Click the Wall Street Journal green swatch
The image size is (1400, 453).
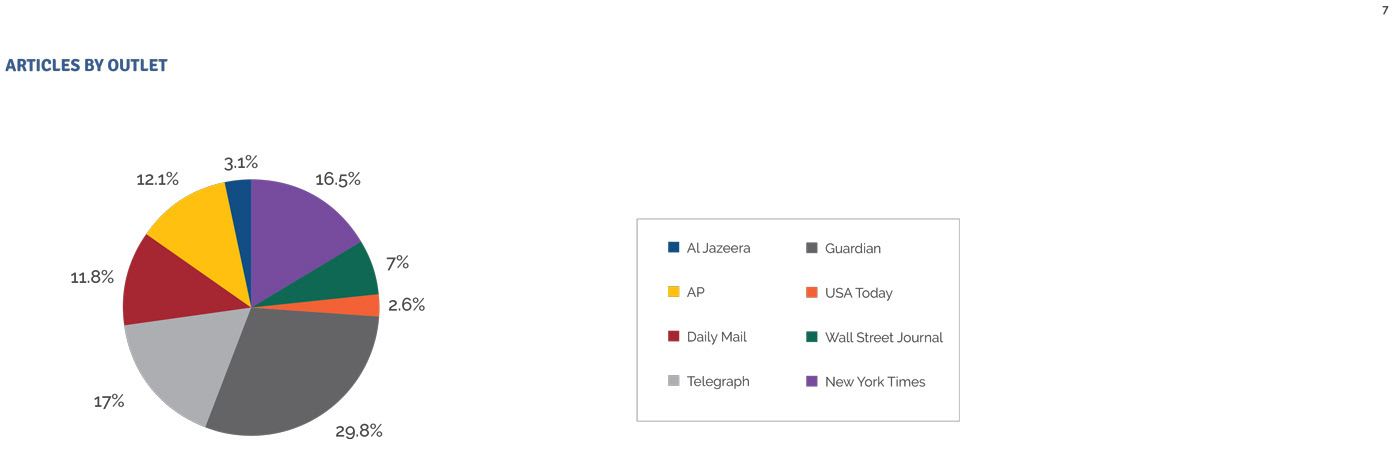(812, 337)
